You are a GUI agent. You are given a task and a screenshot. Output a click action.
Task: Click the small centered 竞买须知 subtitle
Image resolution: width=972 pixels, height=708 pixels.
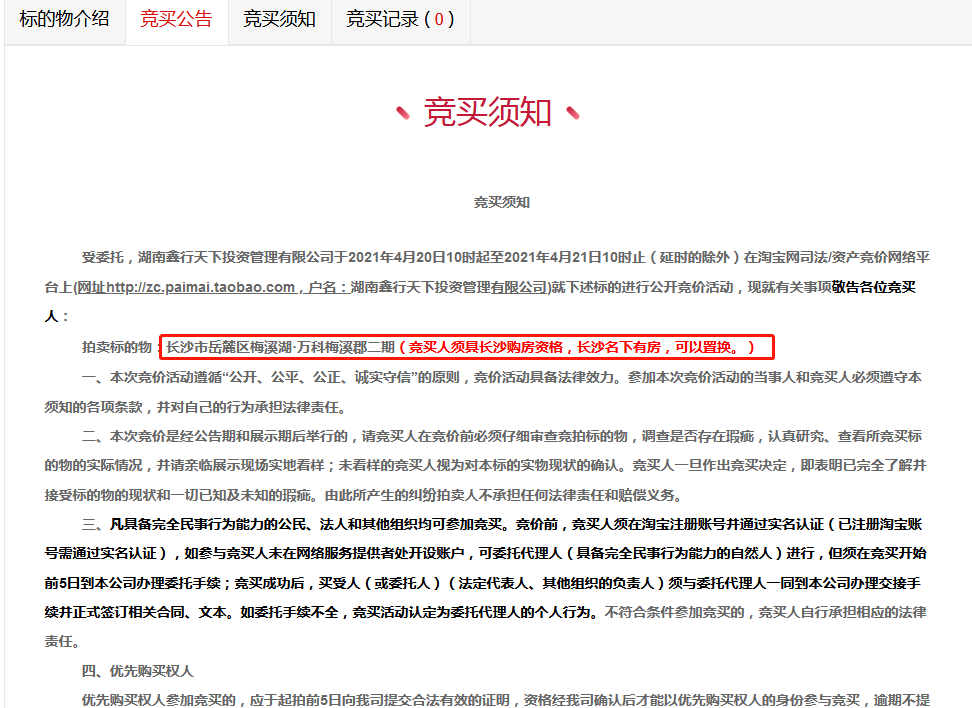[x=501, y=202]
